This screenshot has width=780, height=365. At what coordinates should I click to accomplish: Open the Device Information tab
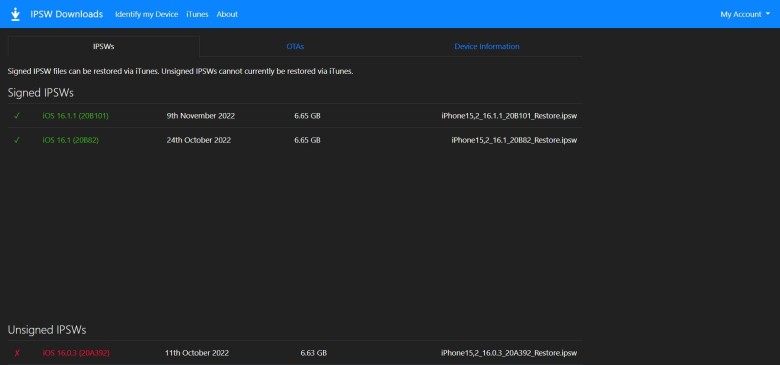(x=487, y=46)
